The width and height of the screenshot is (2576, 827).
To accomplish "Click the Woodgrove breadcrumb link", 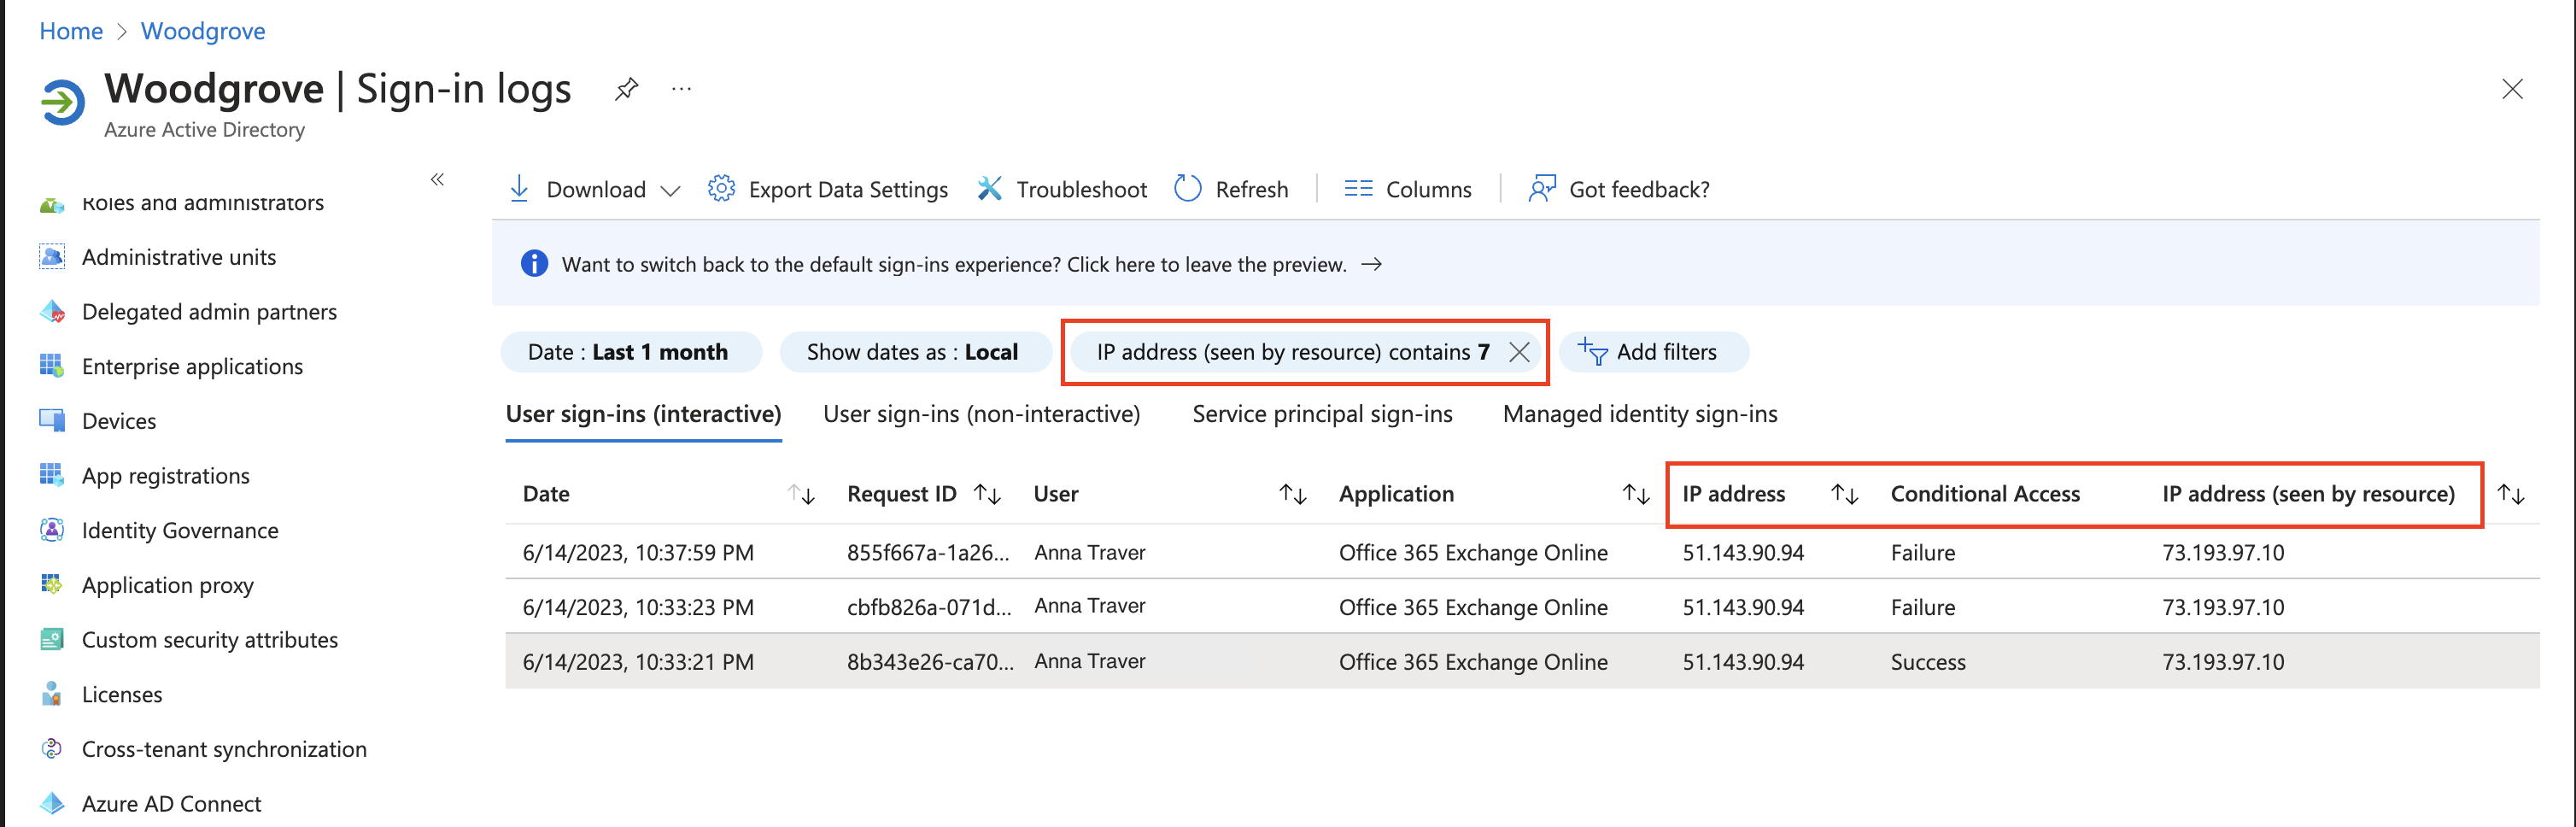I will 203,31.
